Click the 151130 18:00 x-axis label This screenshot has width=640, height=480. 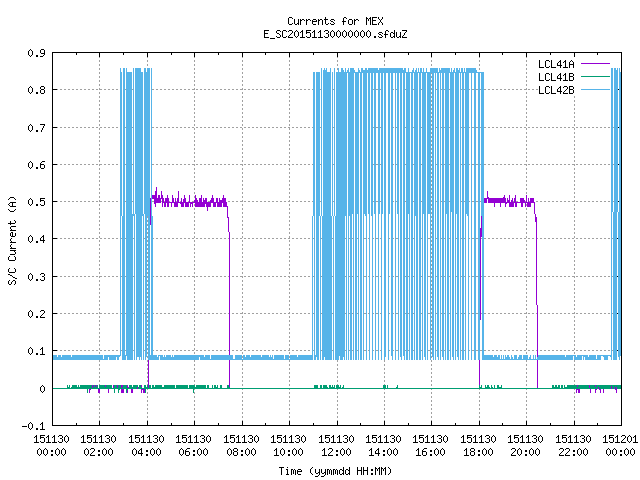coord(478,446)
